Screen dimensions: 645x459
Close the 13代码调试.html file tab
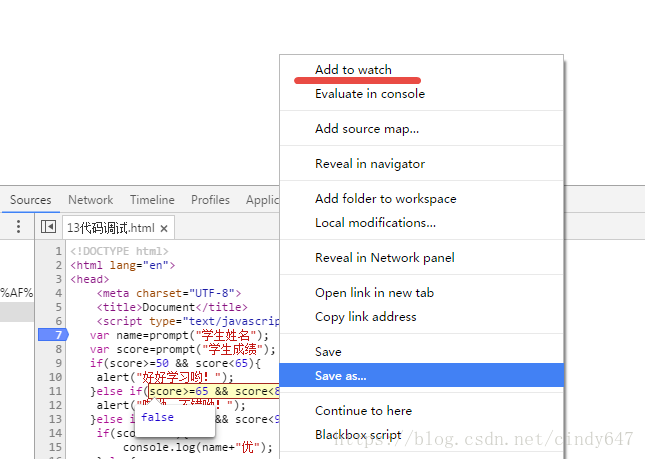tap(164, 228)
